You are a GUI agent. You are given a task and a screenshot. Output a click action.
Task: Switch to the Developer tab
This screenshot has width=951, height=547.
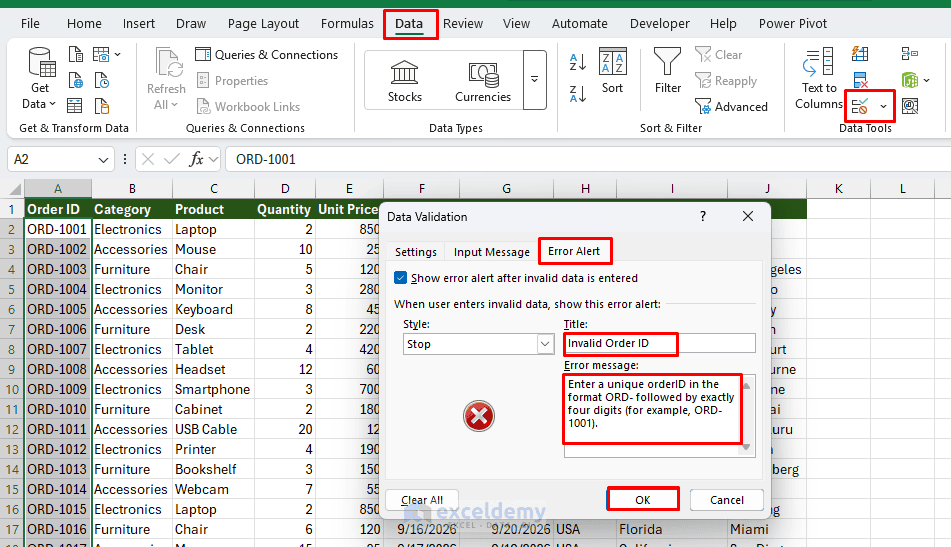[x=659, y=24]
